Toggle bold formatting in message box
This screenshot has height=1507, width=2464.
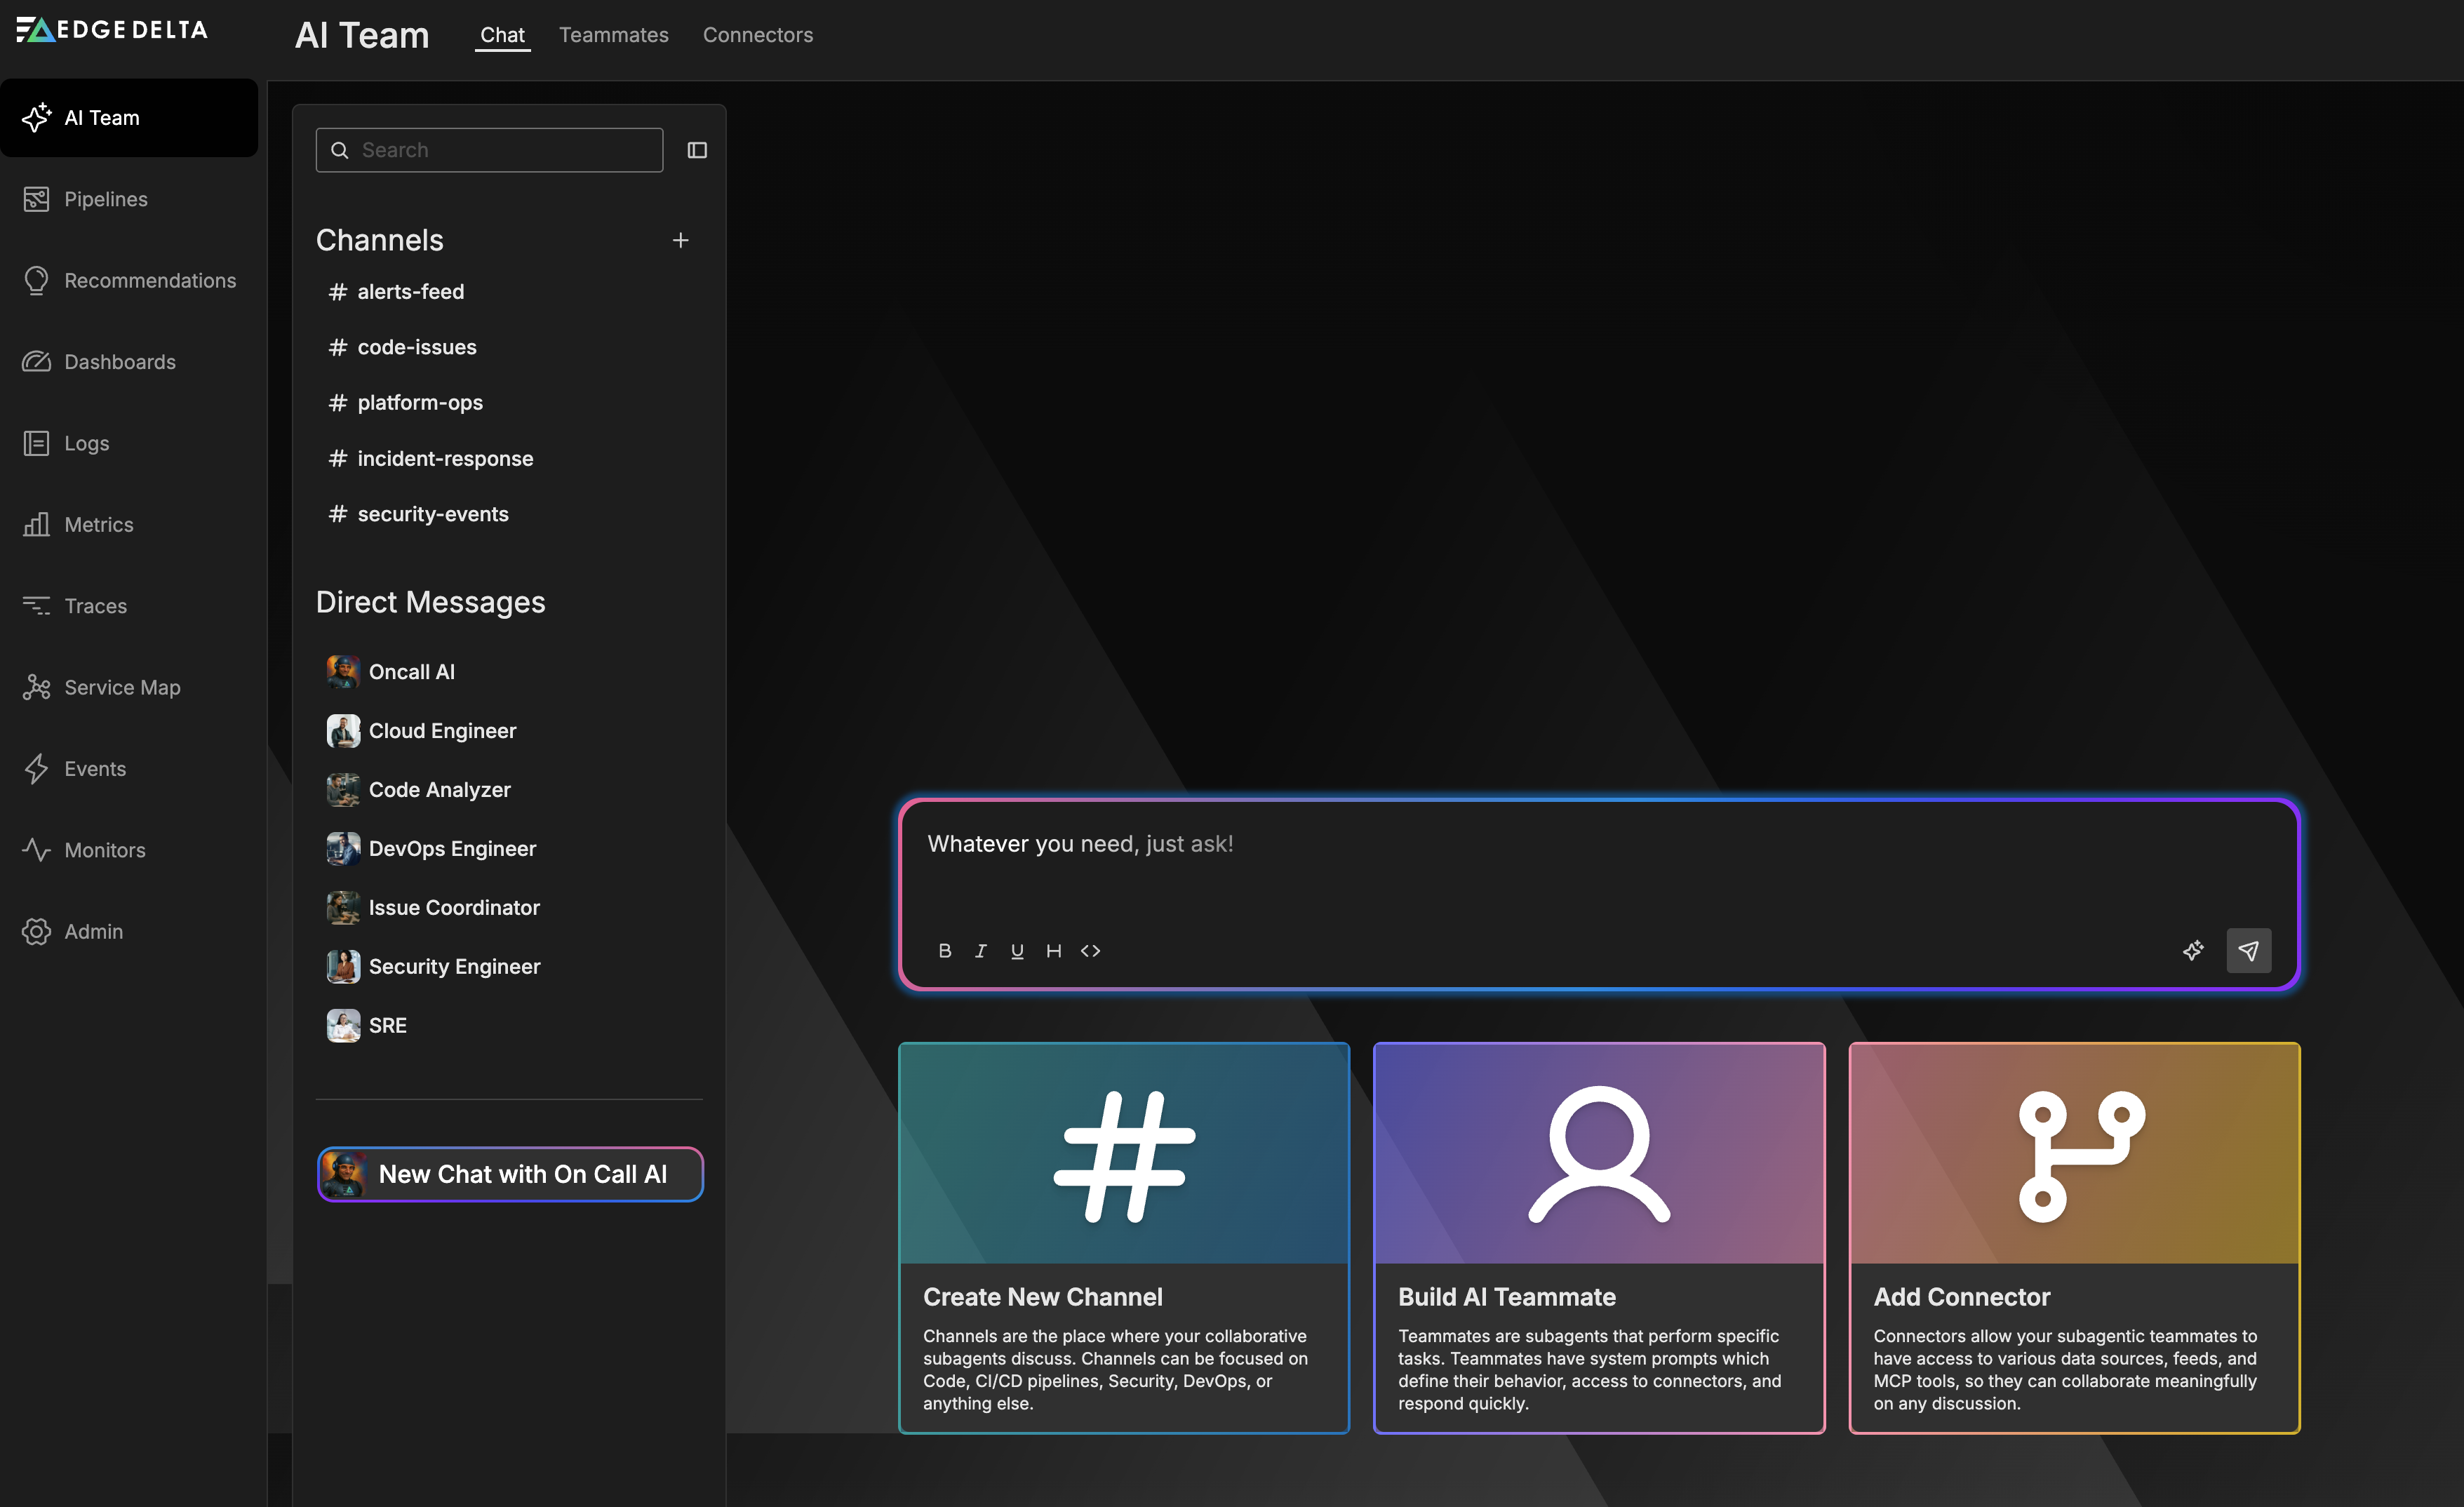click(x=944, y=950)
